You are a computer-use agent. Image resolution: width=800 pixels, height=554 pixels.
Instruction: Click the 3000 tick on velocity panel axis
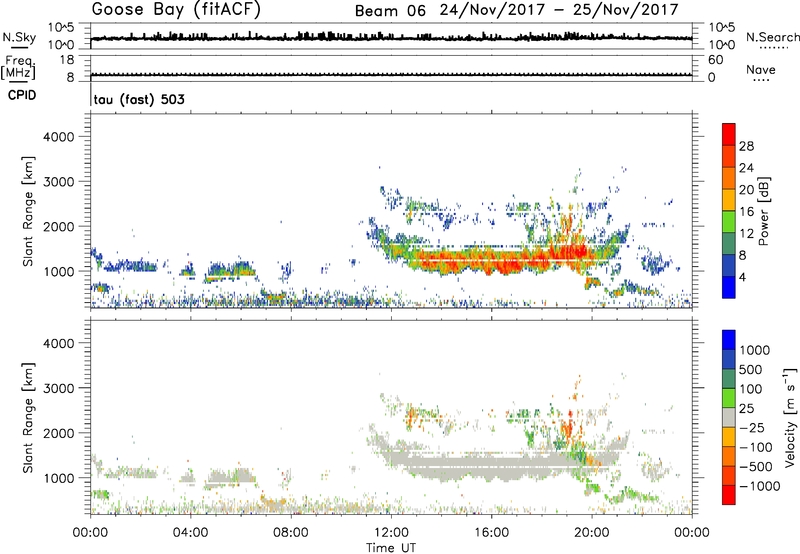59,388
